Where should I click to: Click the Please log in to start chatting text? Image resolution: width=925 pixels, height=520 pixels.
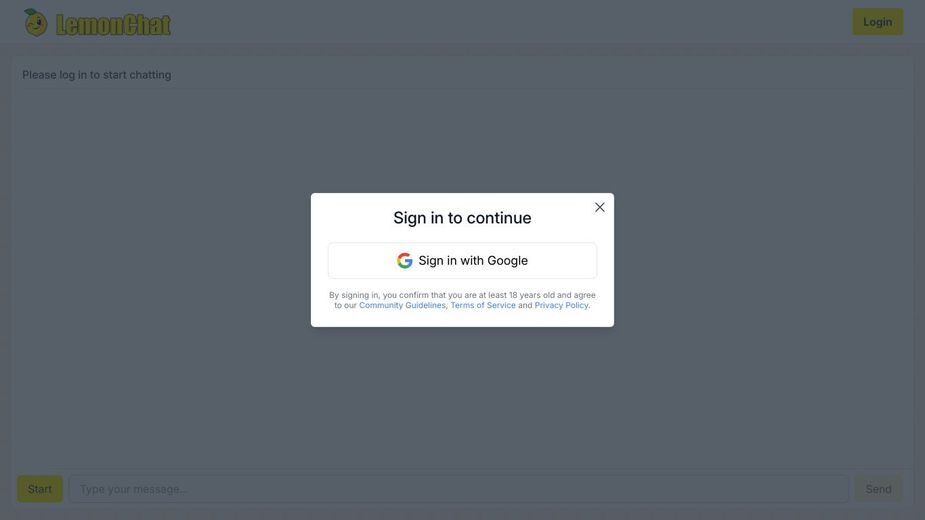point(97,75)
